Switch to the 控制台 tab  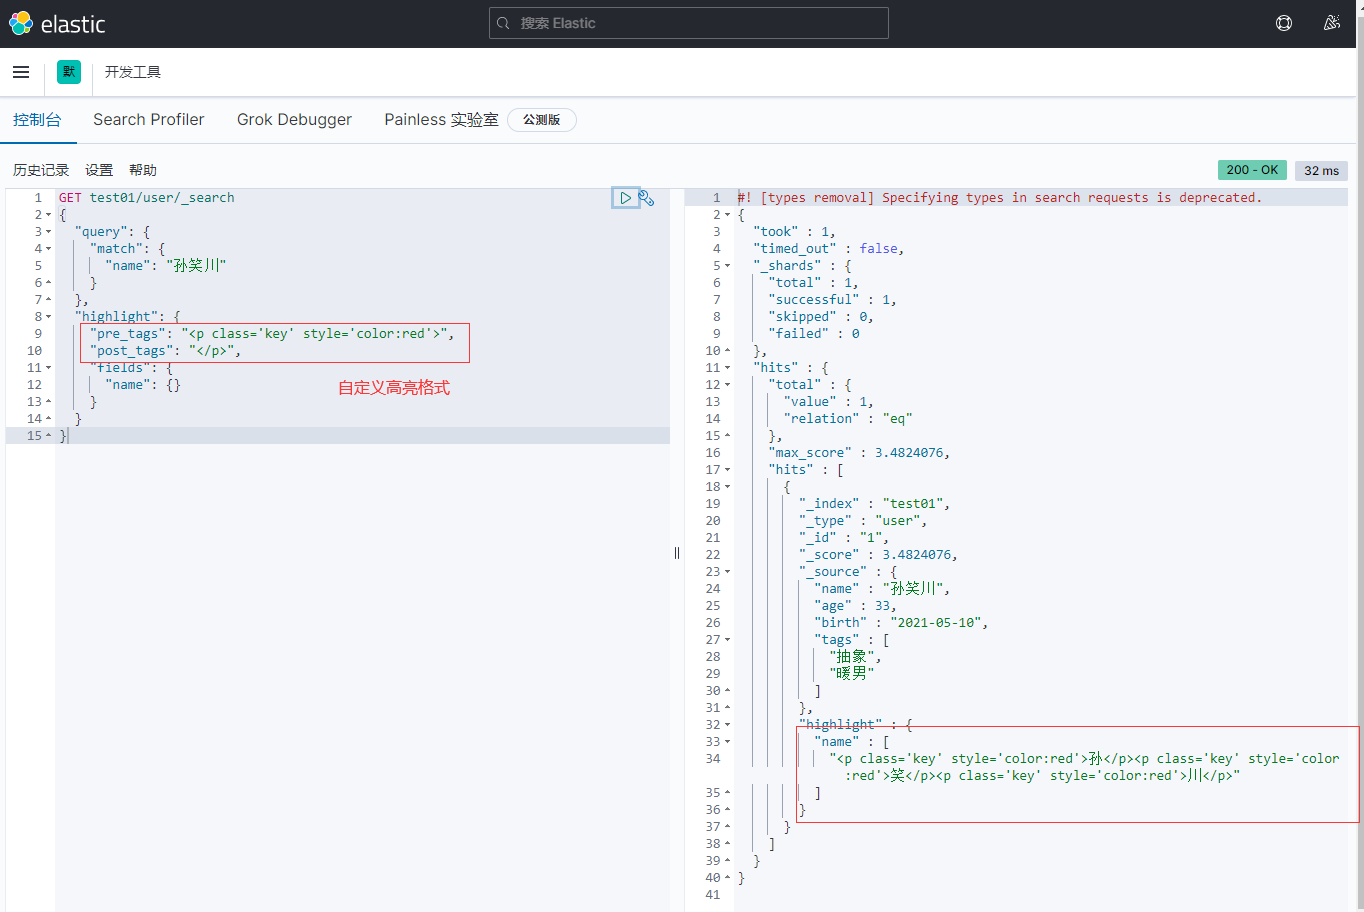(37, 120)
